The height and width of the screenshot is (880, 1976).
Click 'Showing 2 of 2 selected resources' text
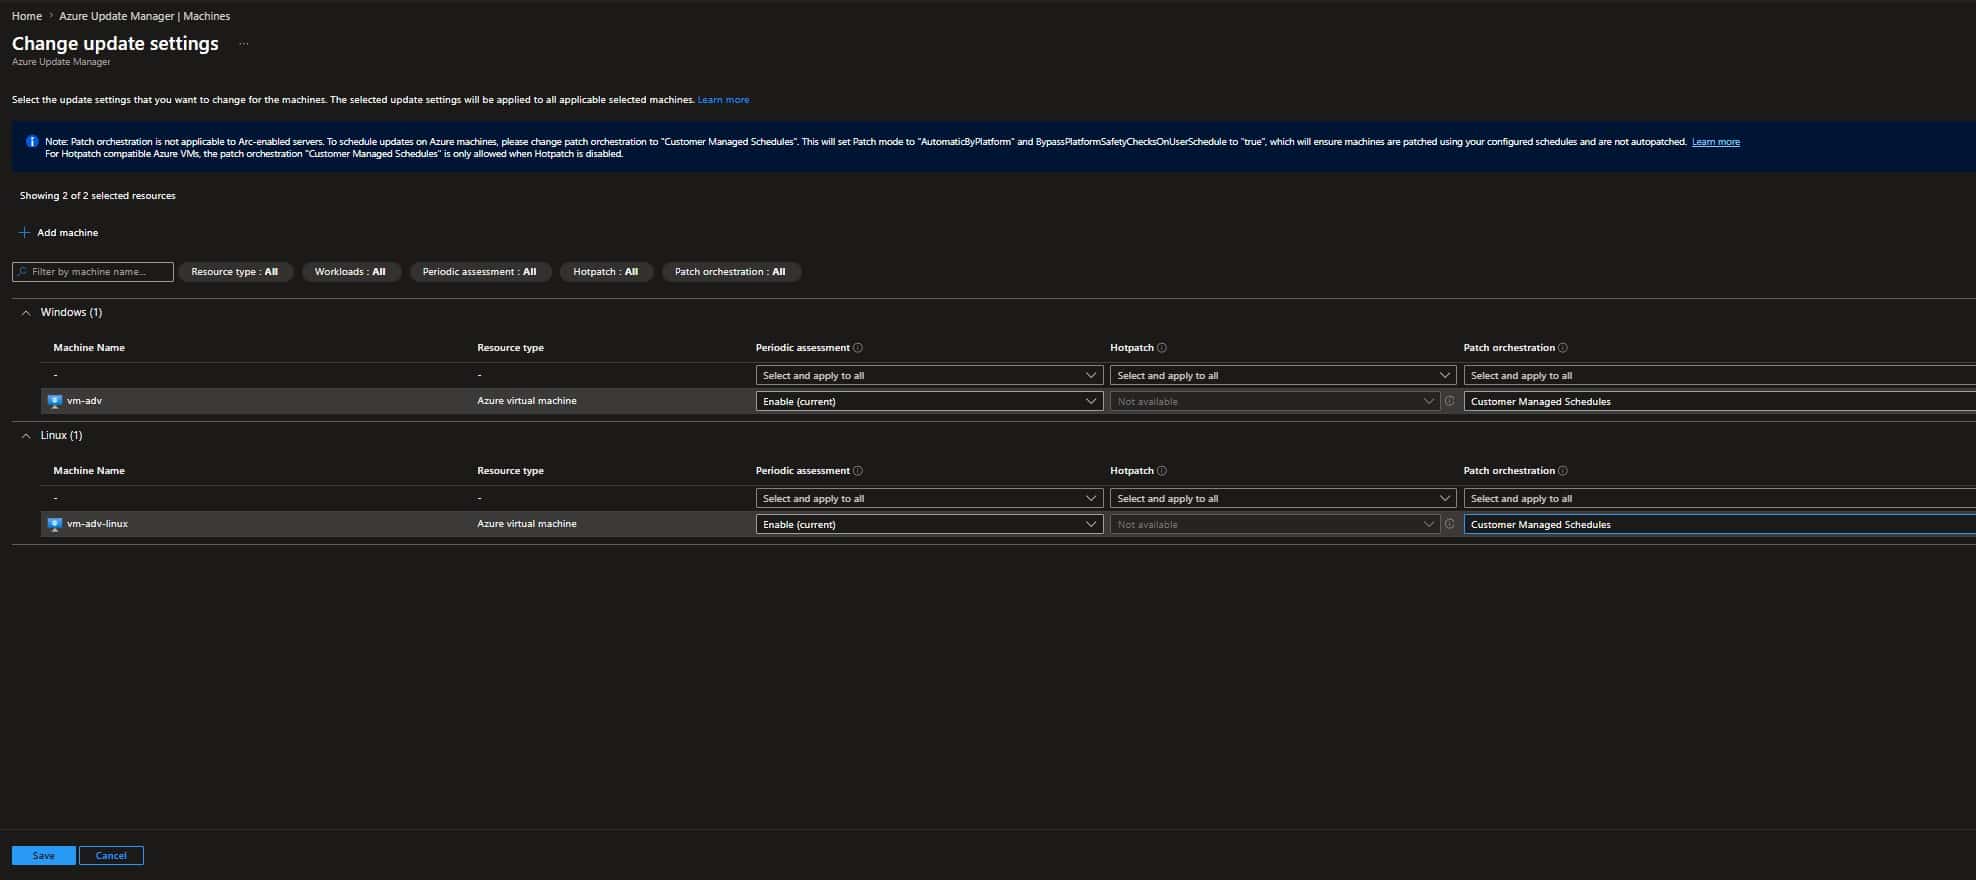pos(98,196)
